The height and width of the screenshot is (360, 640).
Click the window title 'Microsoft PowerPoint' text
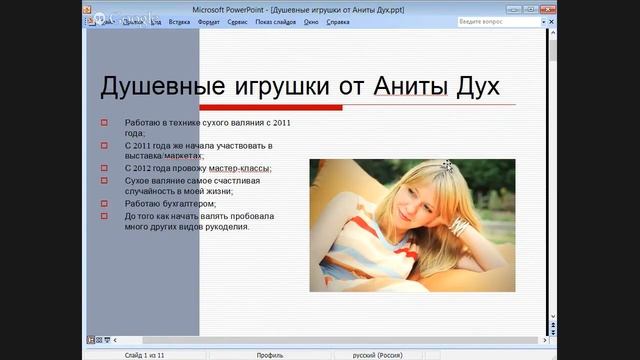tap(228, 10)
